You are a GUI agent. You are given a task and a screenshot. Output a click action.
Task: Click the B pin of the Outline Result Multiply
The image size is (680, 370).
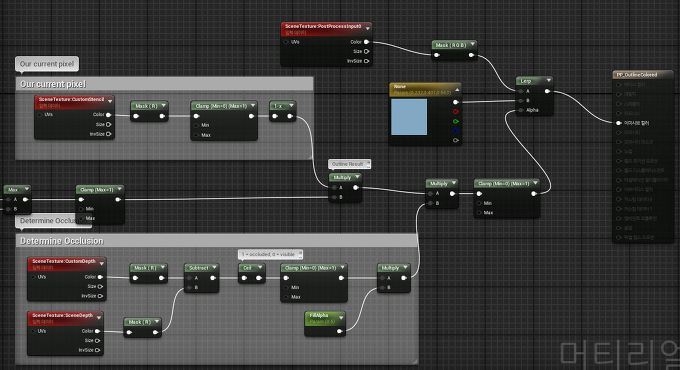point(334,197)
